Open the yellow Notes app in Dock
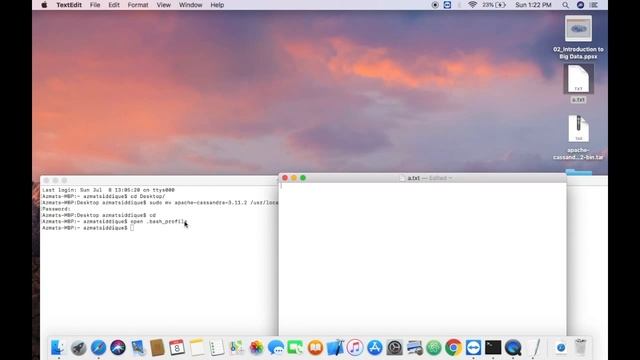 [197, 348]
